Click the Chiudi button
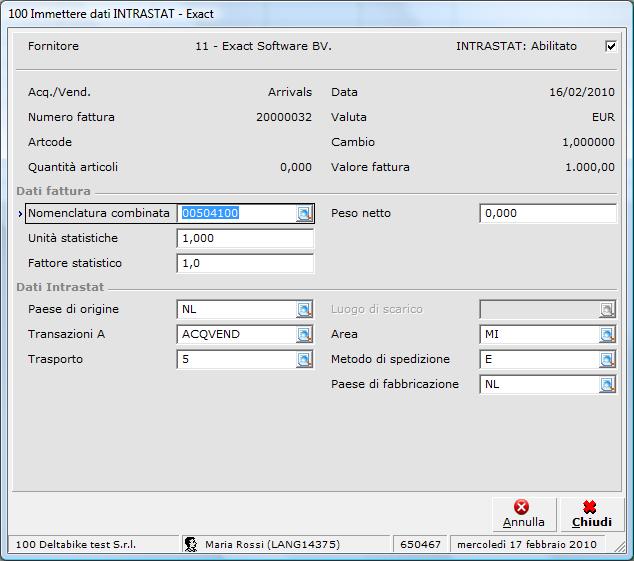 591,514
